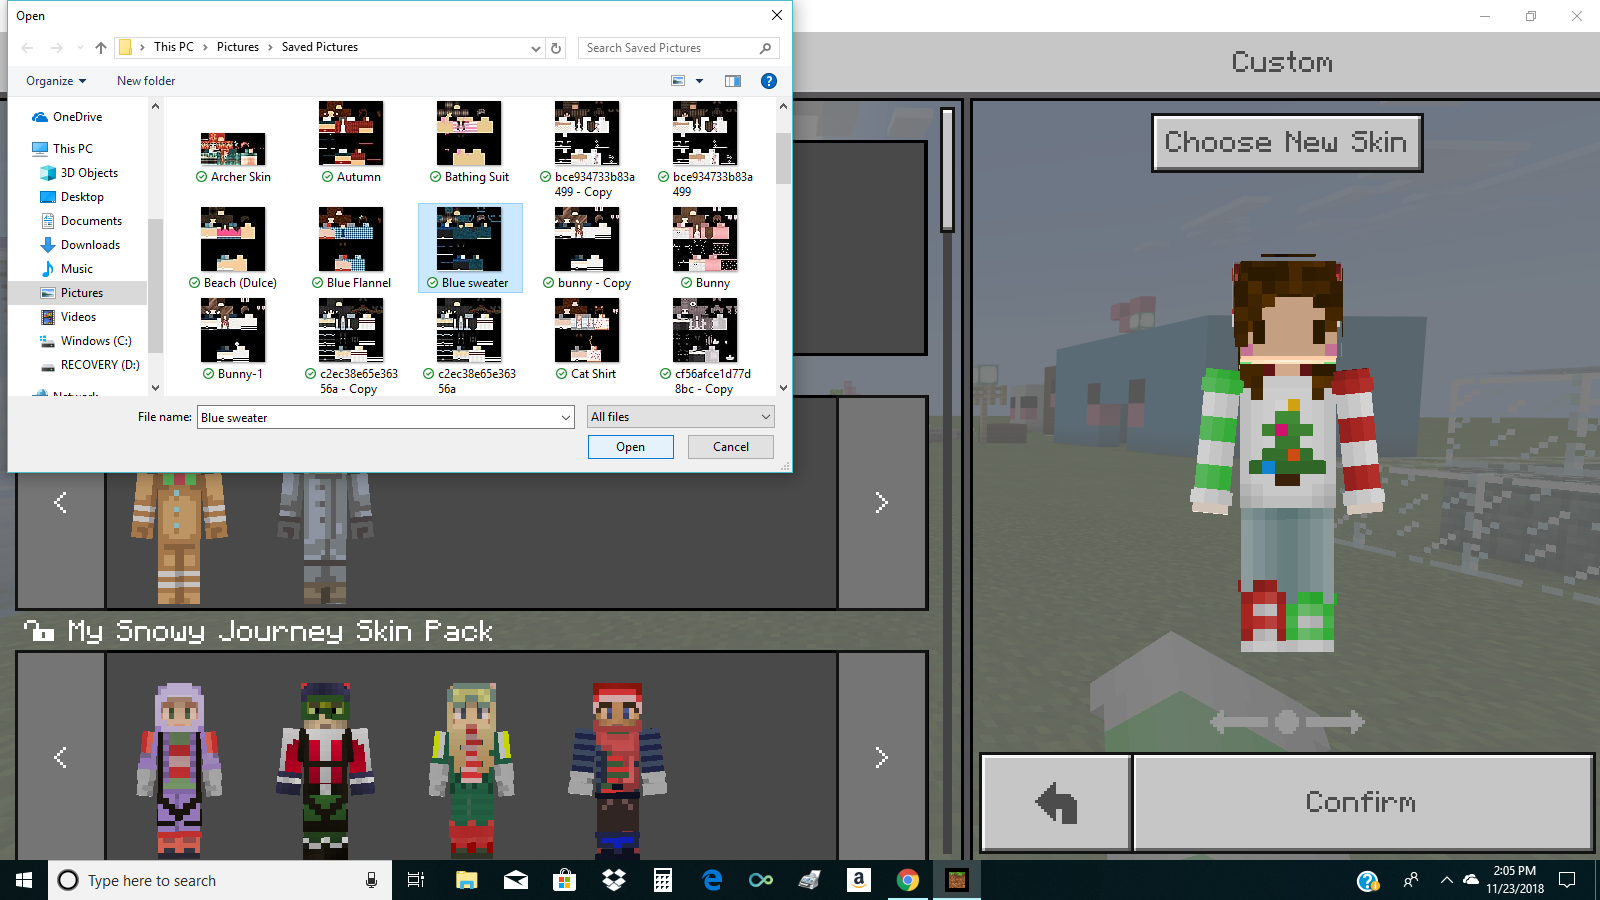The image size is (1600, 900).
Task: Open the view options dropdown arrow
Action: 699,81
